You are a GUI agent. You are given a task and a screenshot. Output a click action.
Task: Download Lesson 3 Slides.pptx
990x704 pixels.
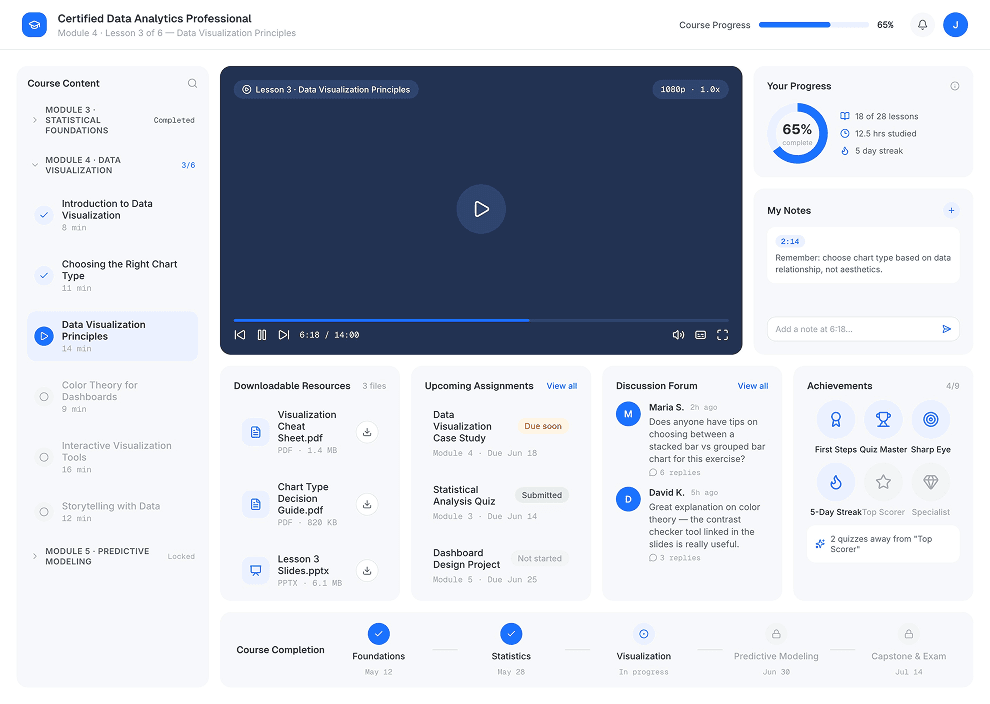click(x=367, y=570)
